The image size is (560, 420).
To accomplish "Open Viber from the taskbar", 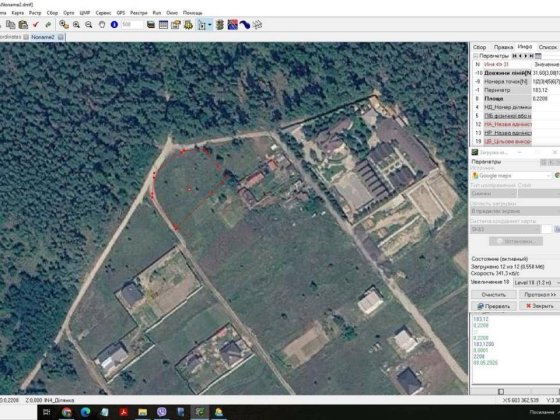I will [x=161, y=412].
